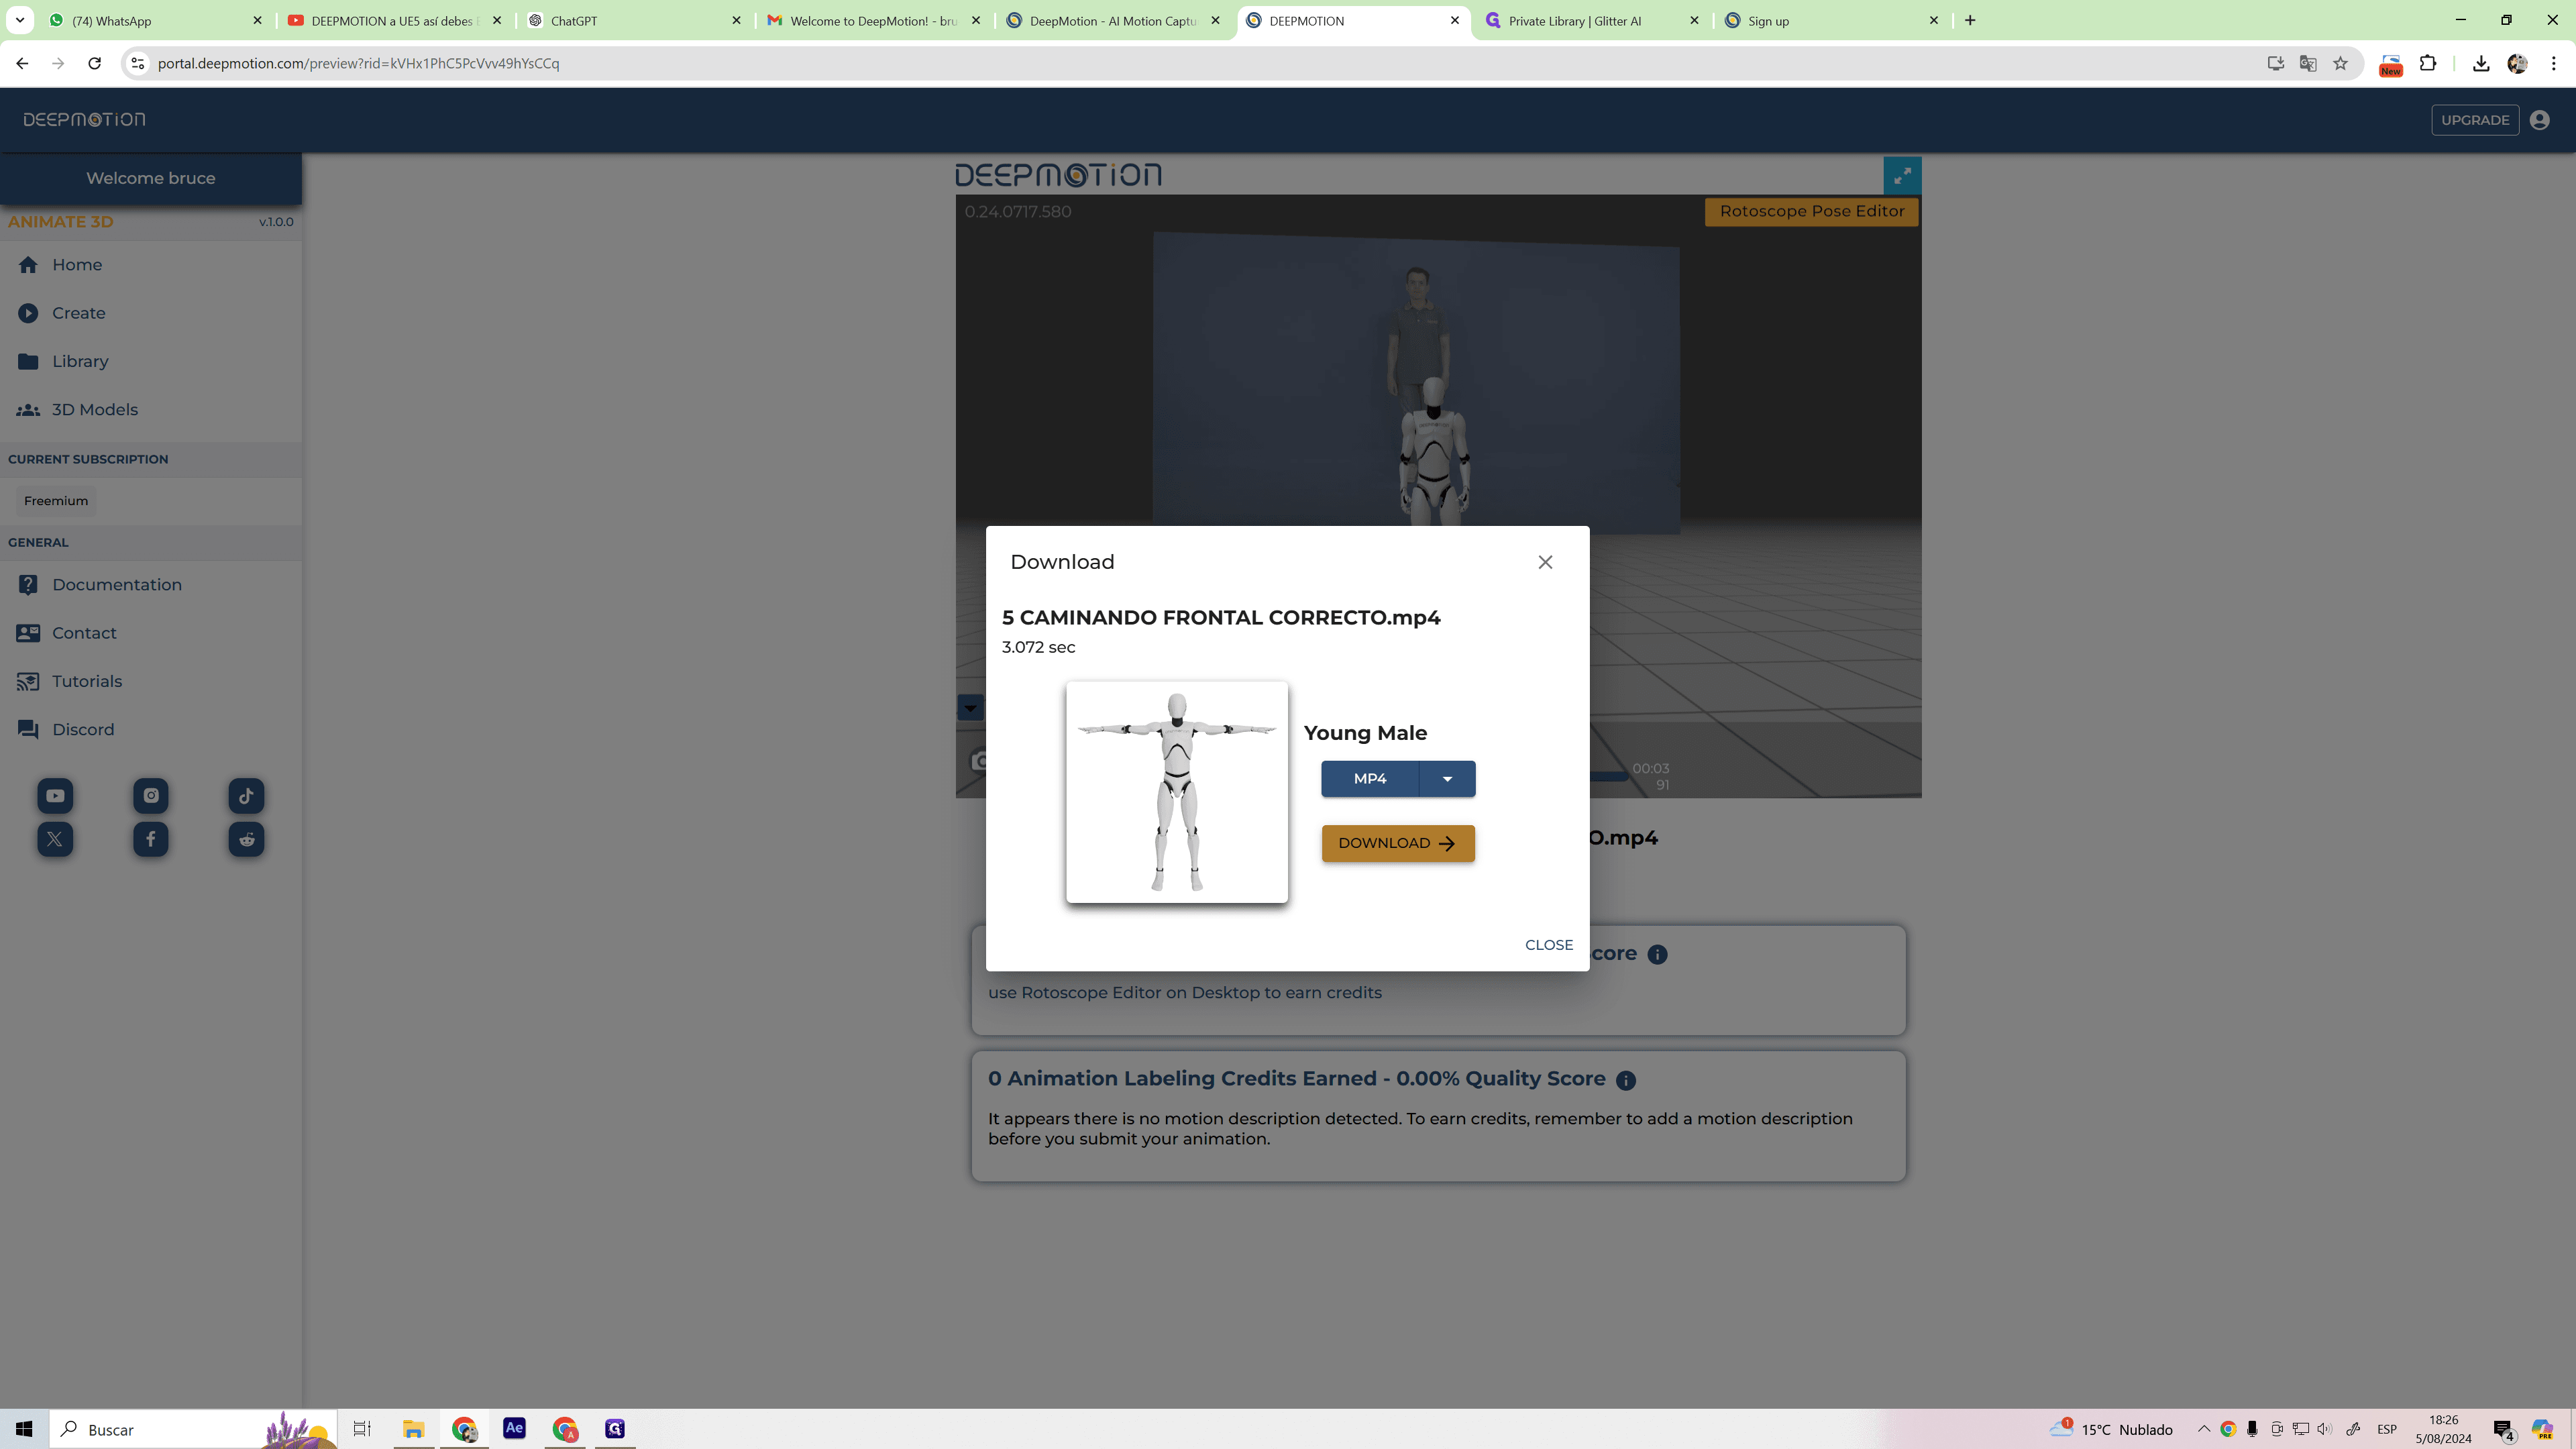The image size is (2576, 1449).
Task: Click the DeepMotion logo in header
Action: click(x=84, y=120)
